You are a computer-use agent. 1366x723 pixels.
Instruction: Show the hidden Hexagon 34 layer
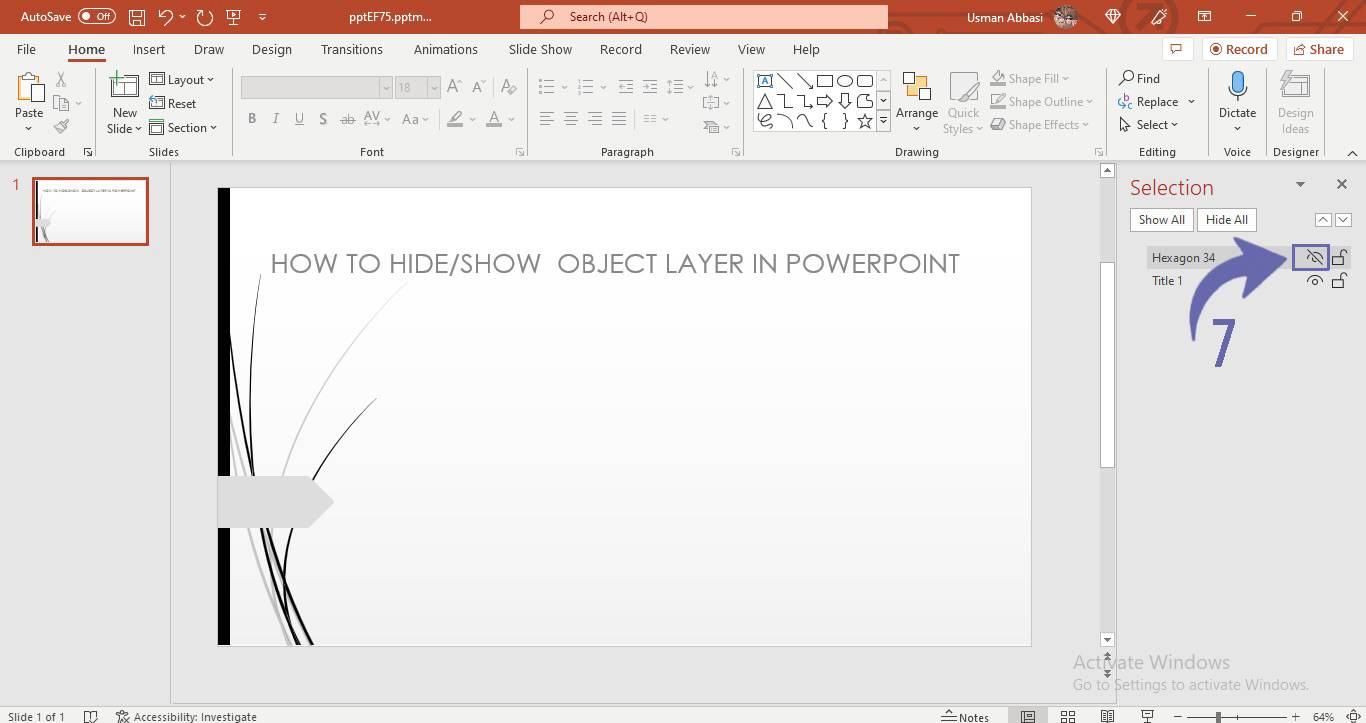(1315, 258)
